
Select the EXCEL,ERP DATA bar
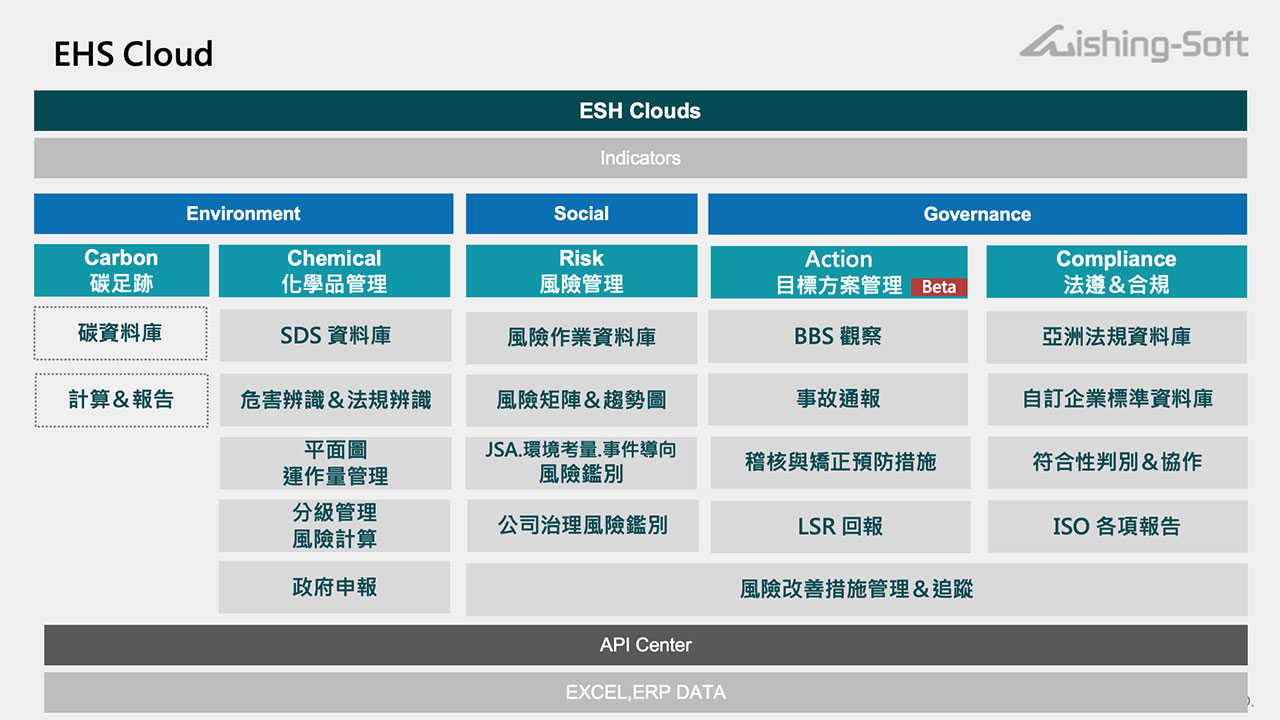[x=645, y=692]
